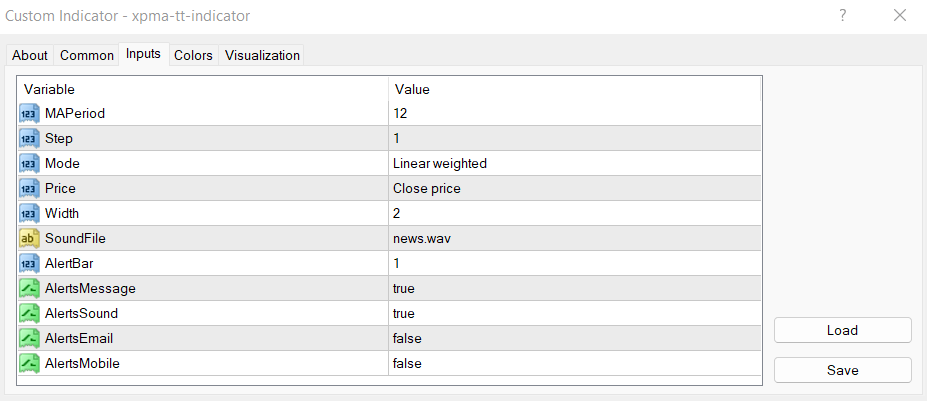Click the integer icon beside AlertBar
This screenshot has height=401, width=927.
tap(29, 263)
